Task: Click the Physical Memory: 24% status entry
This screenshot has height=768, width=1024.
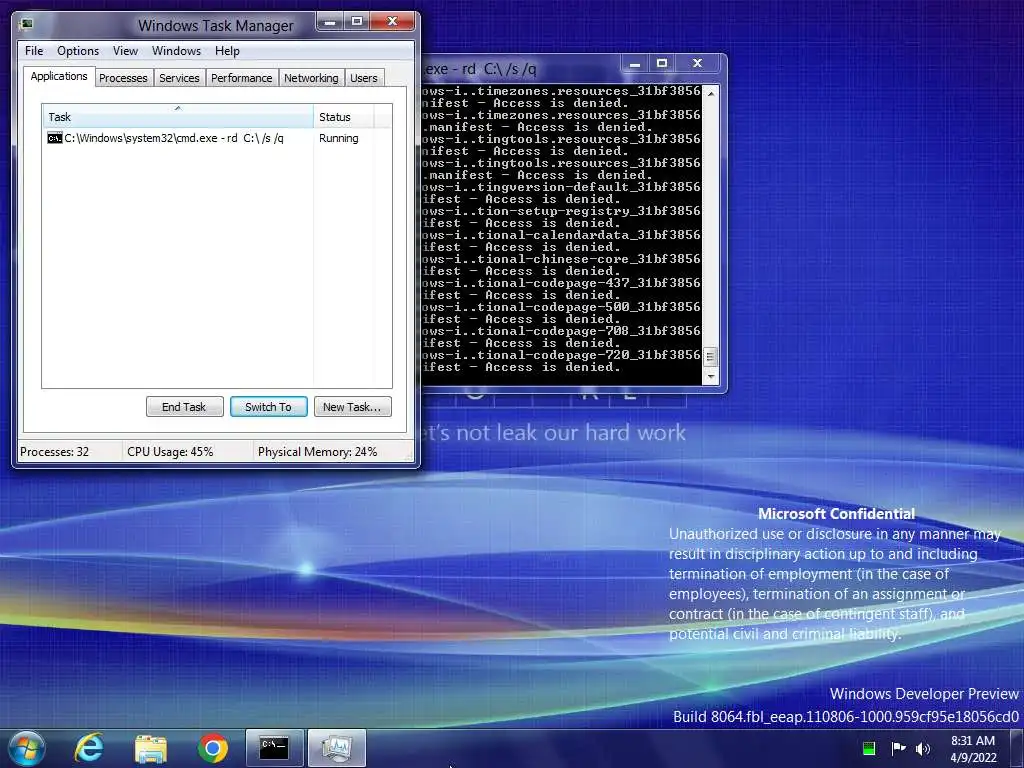Action: pyautogui.click(x=317, y=451)
